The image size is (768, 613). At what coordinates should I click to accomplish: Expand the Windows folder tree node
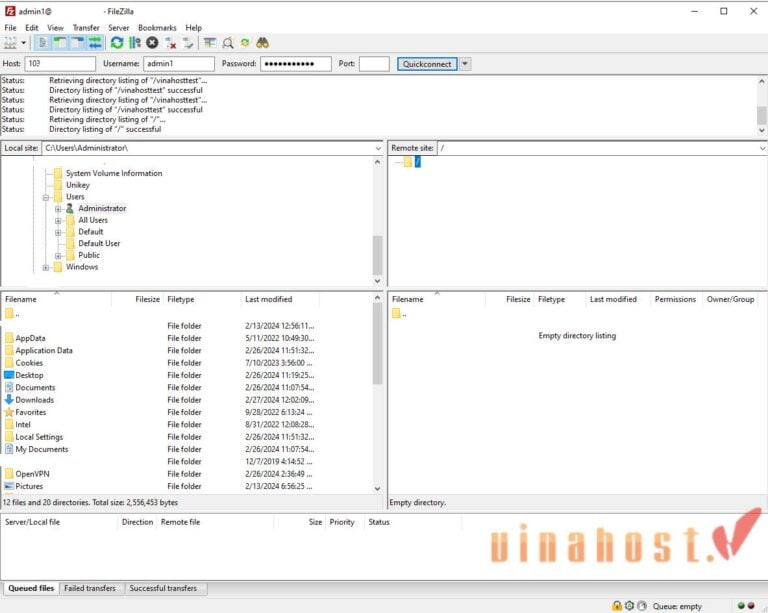click(x=46, y=267)
